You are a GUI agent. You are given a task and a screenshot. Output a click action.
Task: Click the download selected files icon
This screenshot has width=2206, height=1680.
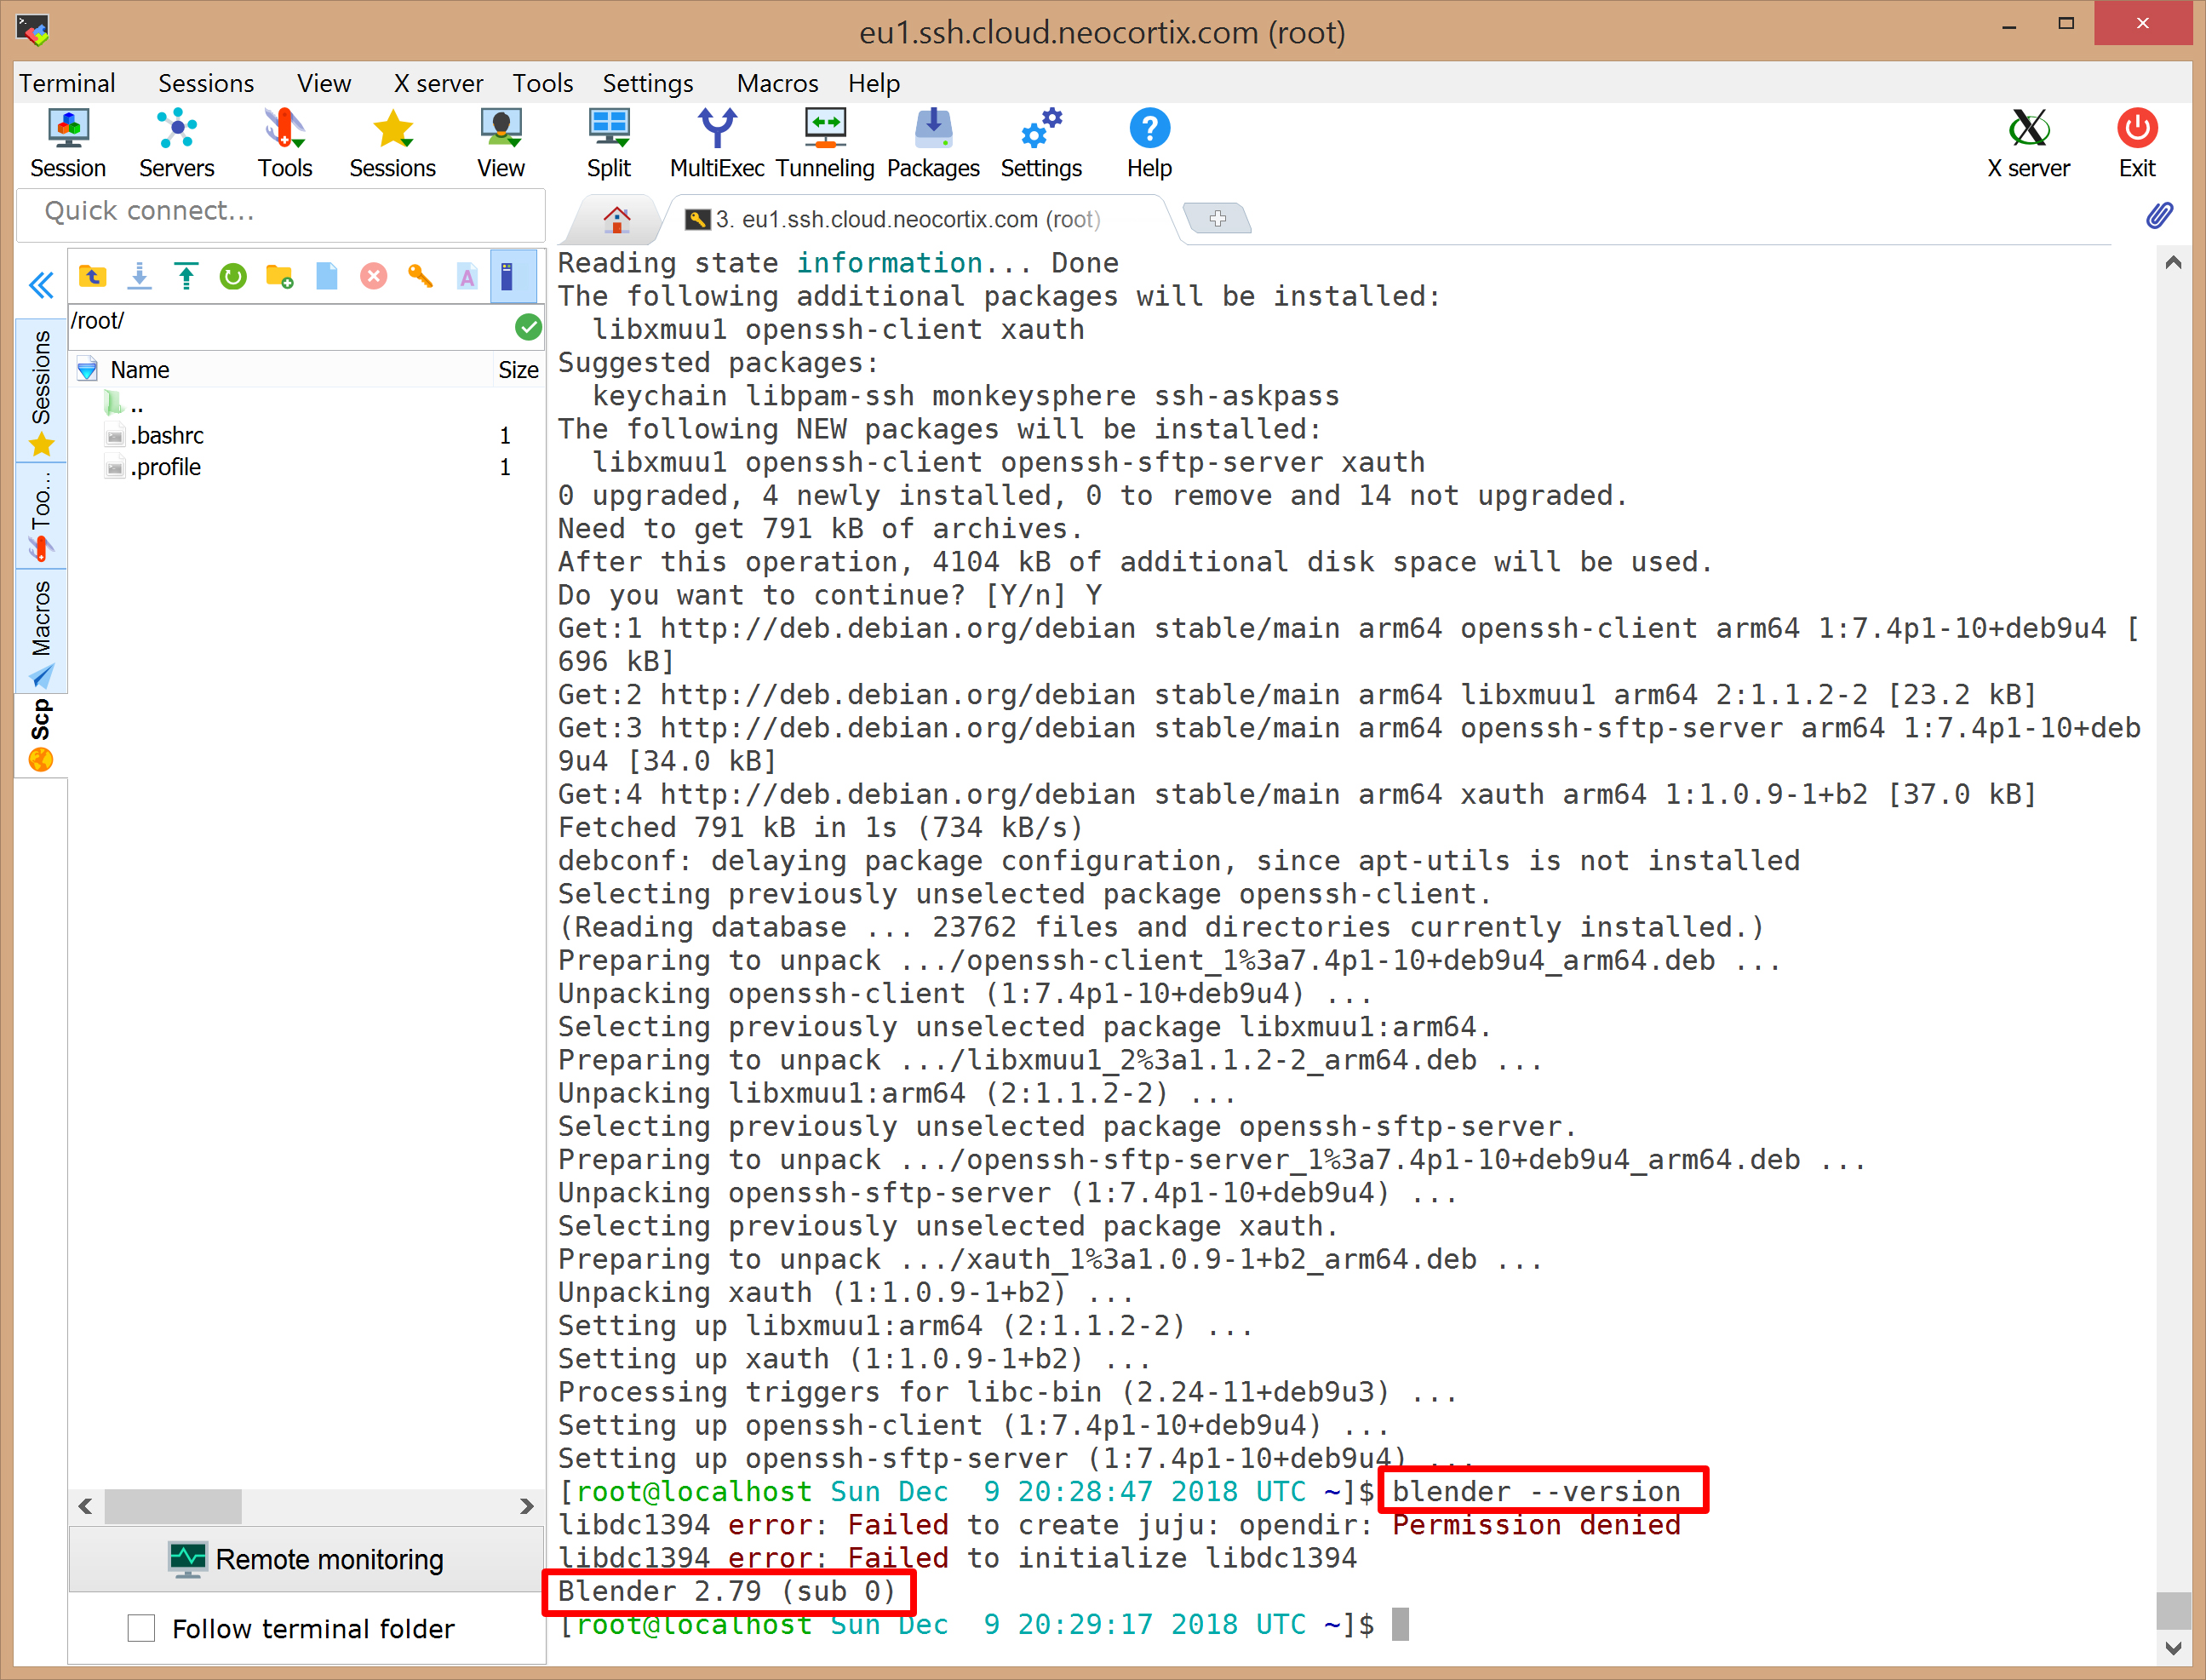(140, 276)
